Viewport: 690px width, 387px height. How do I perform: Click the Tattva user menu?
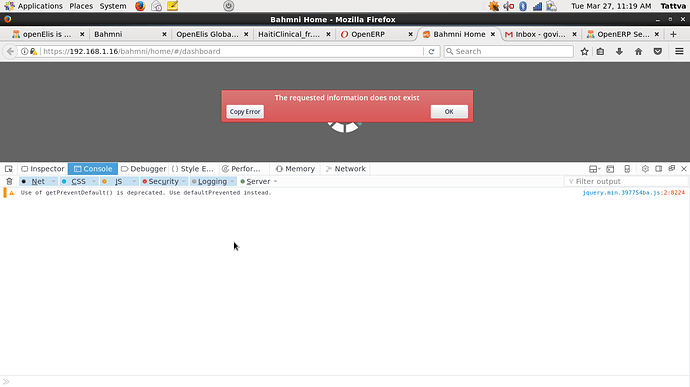673,6
